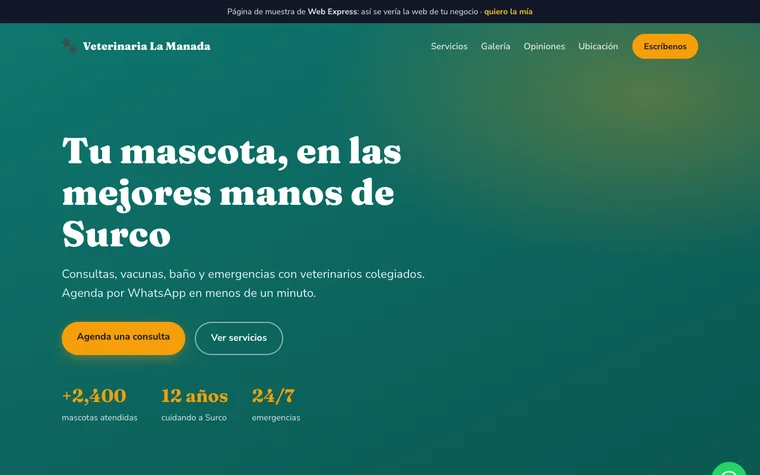Click the Ver servicios button
Screen dimensions: 760x475
(238, 338)
